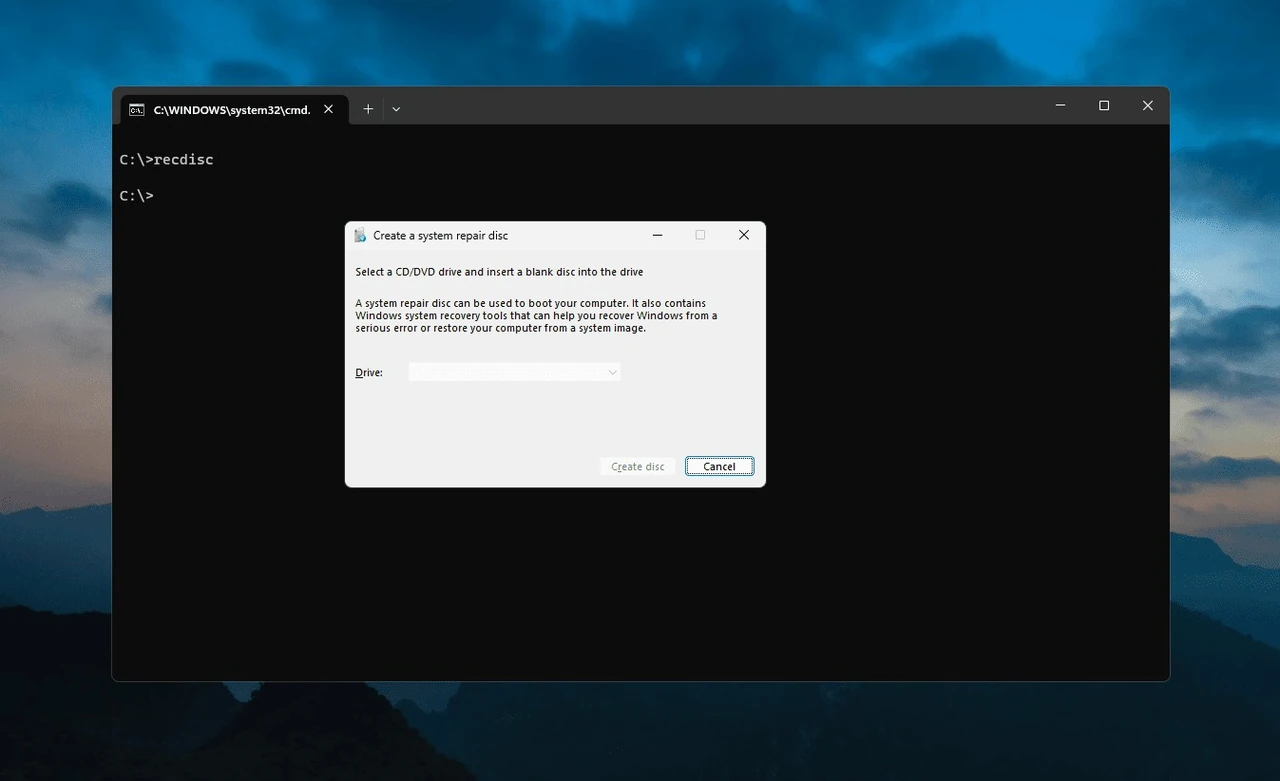Minimize the Create a system repair disc dialog

657,235
